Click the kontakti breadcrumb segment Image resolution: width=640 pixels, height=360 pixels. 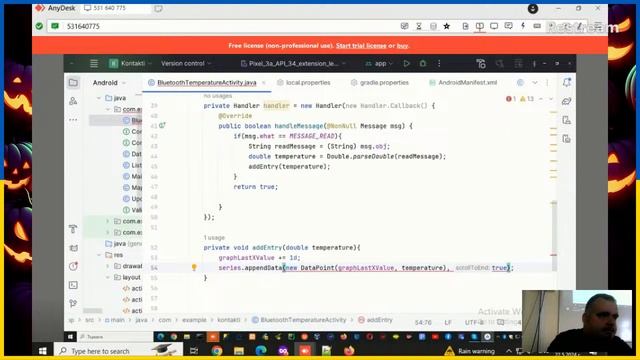point(229,320)
